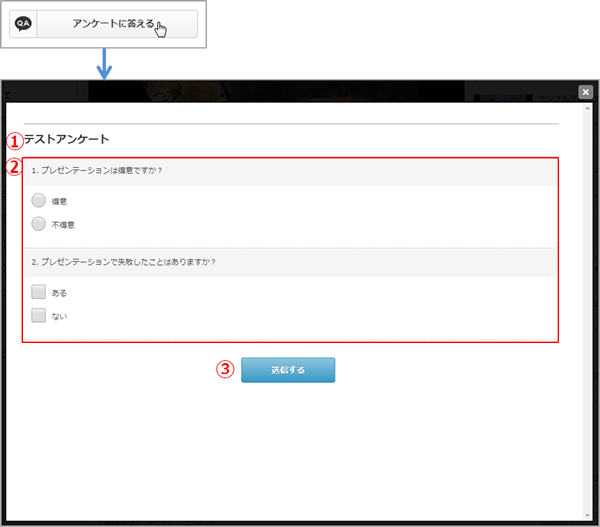Image resolution: width=600 pixels, height=527 pixels.
Task: Click the QA speech bubble icon
Action: (x=23, y=24)
